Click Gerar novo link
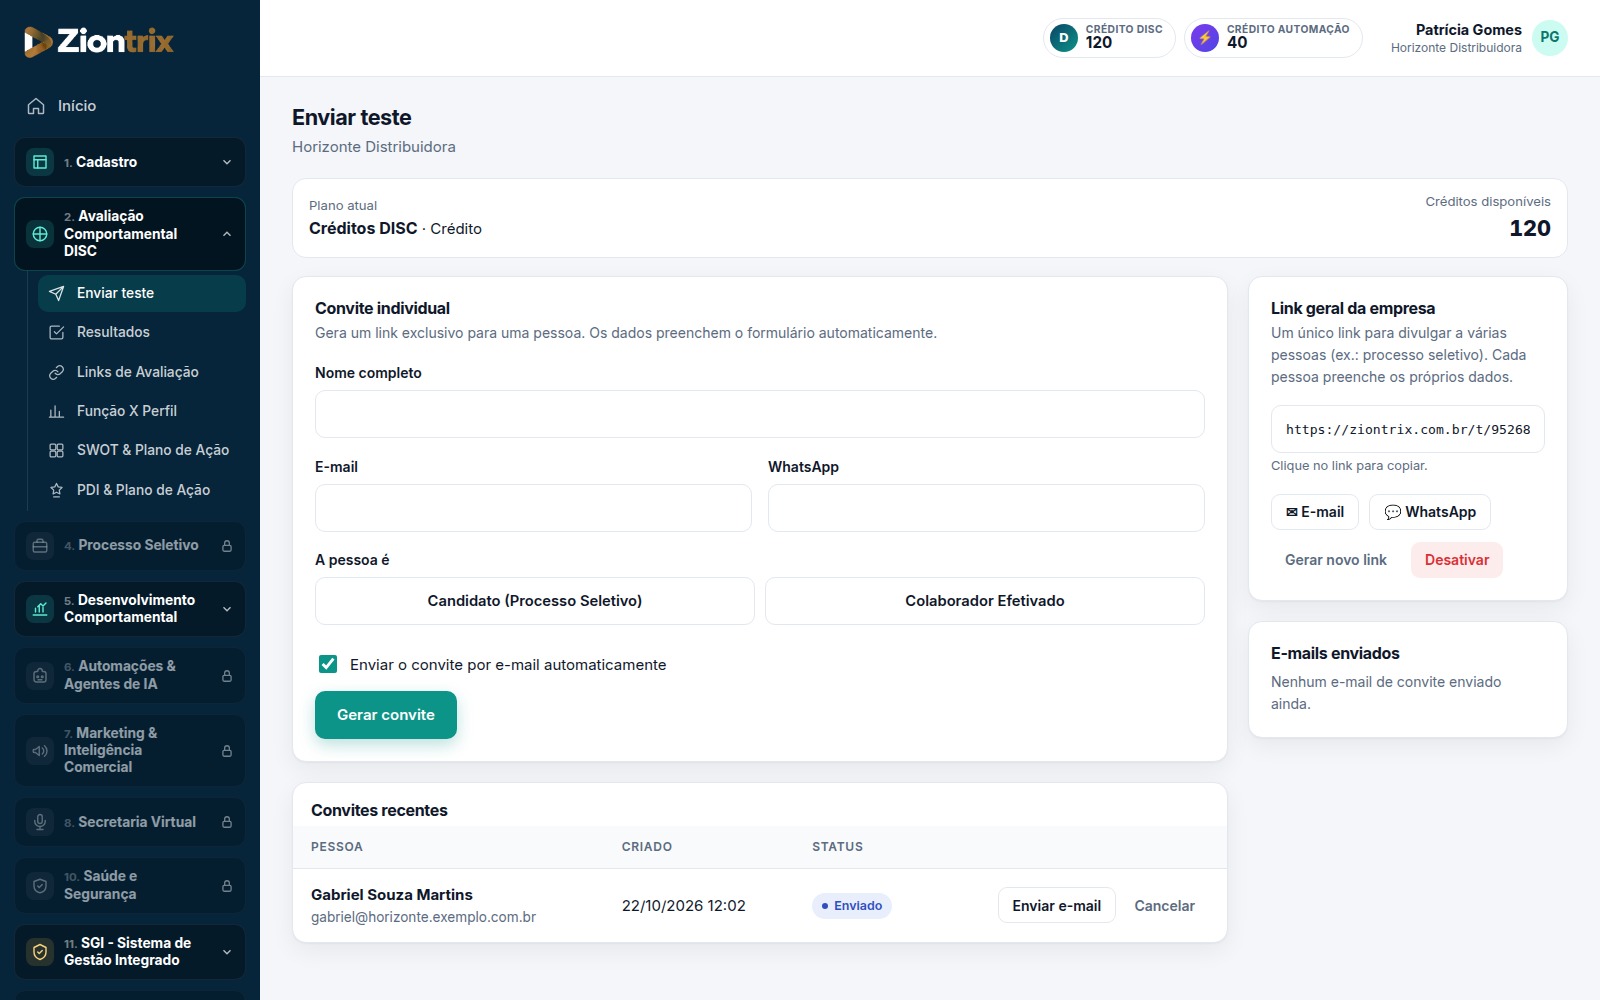 [1336, 560]
